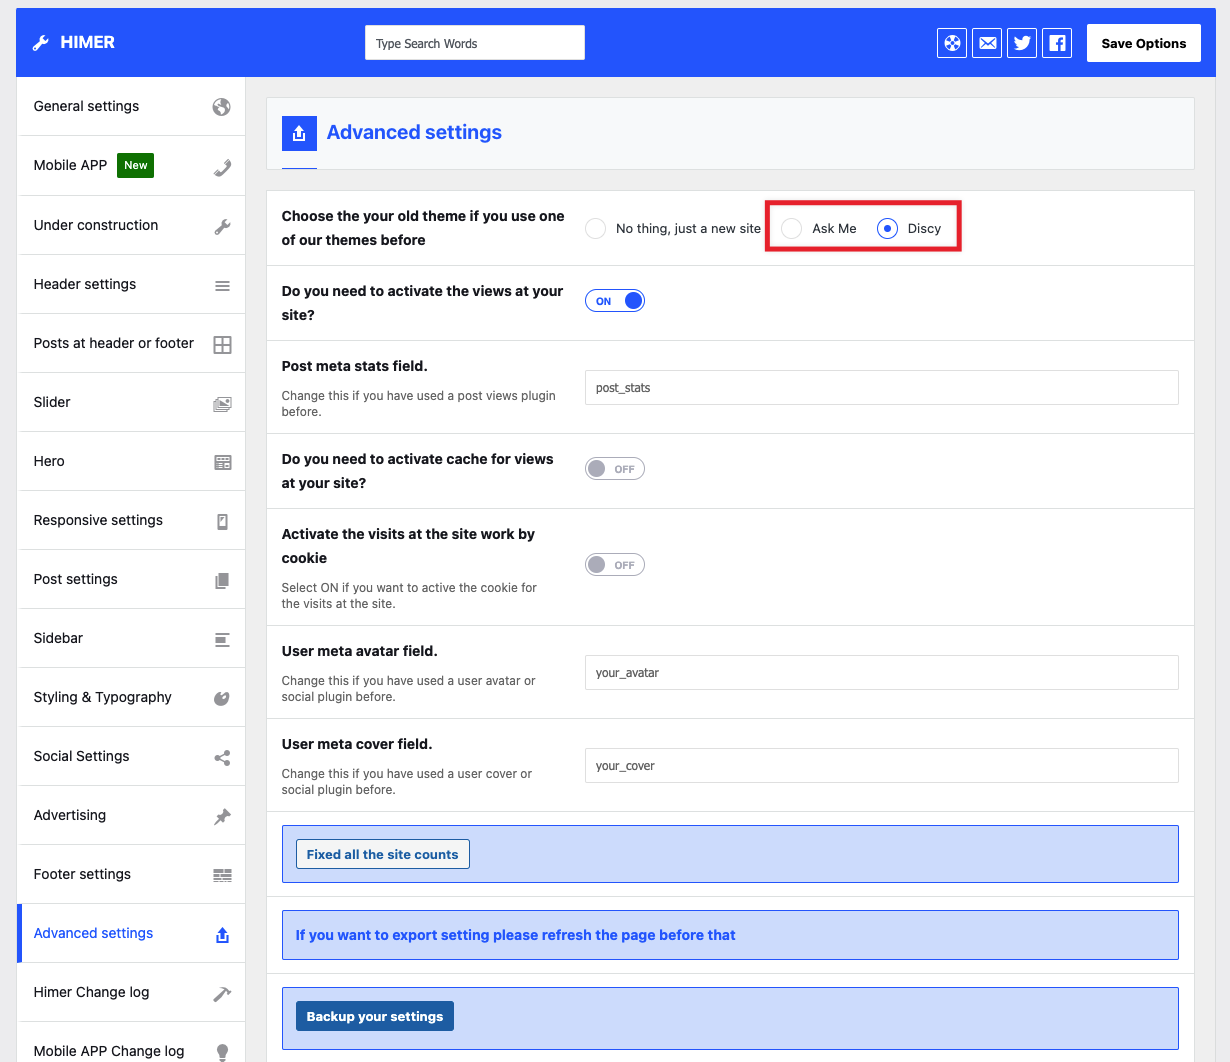
Task: Open the Mobile APP settings section
Action: pyautogui.click(x=70, y=165)
